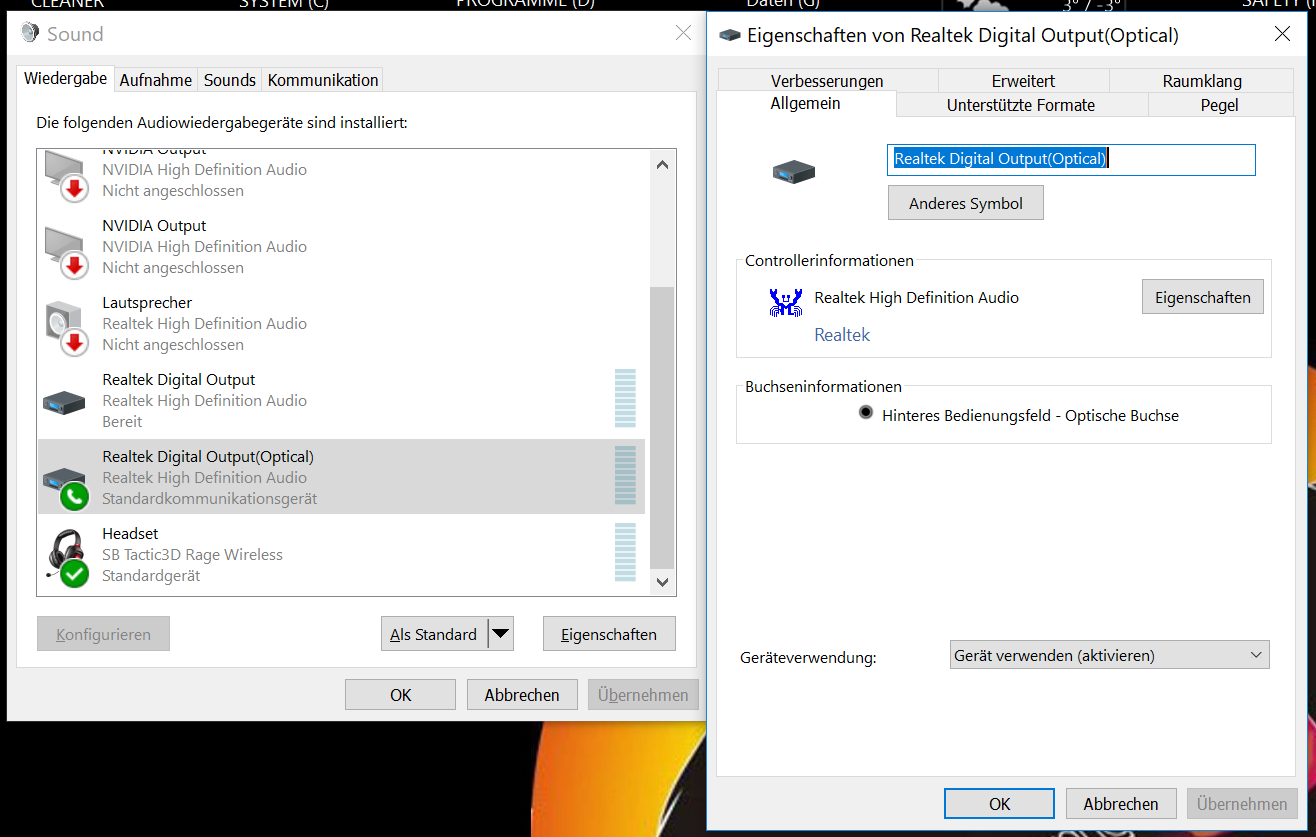This screenshot has width=1316, height=837.
Task: Open the Geräteverwendung combo box
Action: (1109, 656)
